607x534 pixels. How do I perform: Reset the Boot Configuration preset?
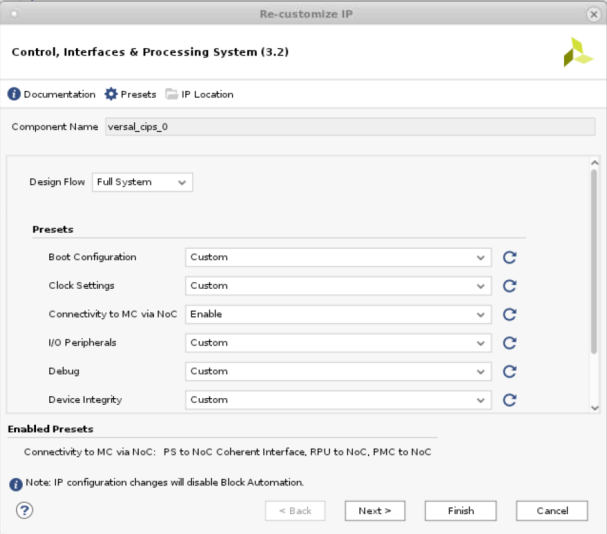pyautogui.click(x=509, y=257)
